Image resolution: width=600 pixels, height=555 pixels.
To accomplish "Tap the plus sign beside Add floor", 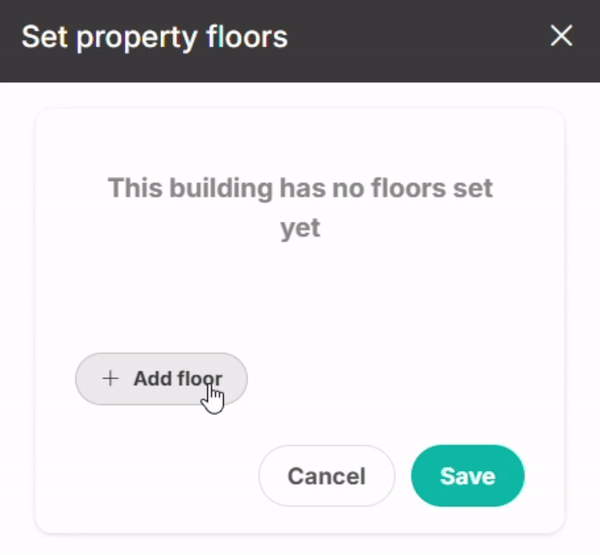I will [110, 379].
